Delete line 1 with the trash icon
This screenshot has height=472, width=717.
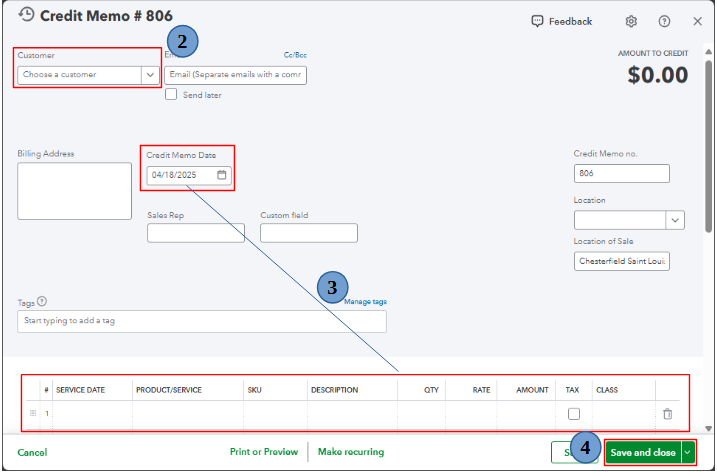(x=668, y=413)
